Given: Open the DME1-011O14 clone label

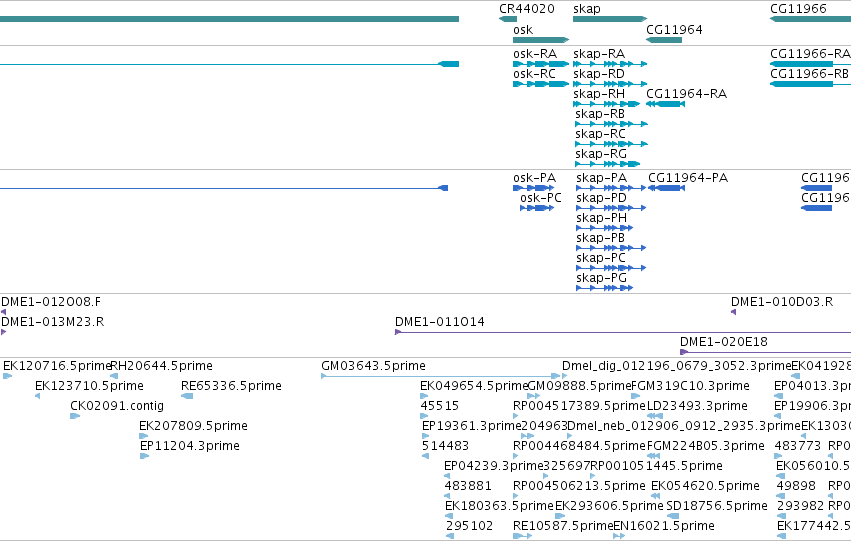Looking at the screenshot, I should [440, 322].
